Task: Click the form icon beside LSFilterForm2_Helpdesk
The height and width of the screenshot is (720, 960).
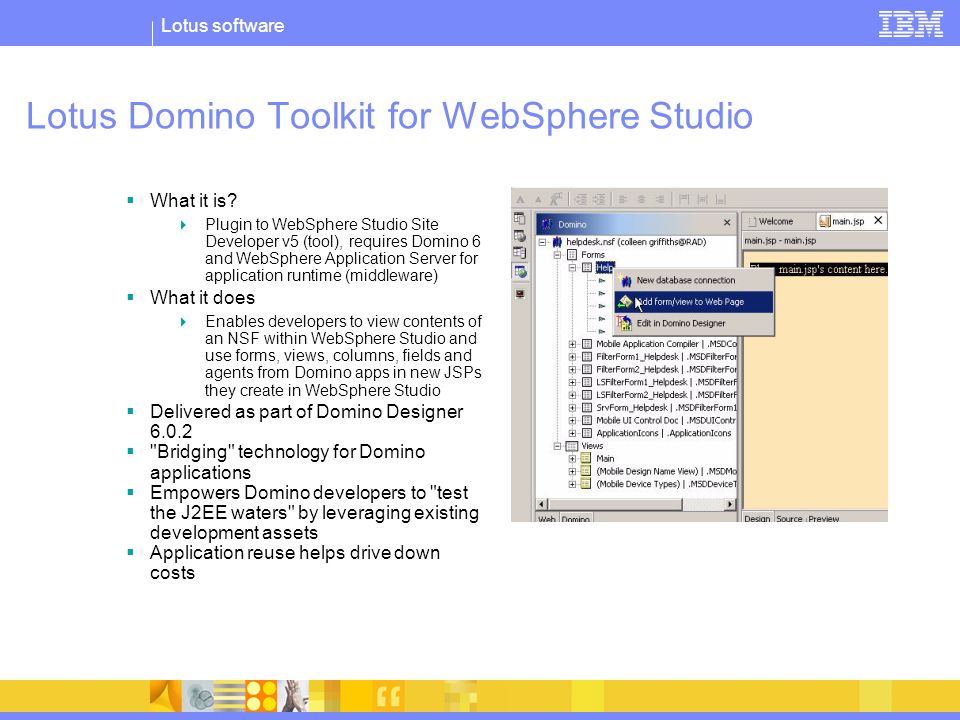Action: point(587,395)
